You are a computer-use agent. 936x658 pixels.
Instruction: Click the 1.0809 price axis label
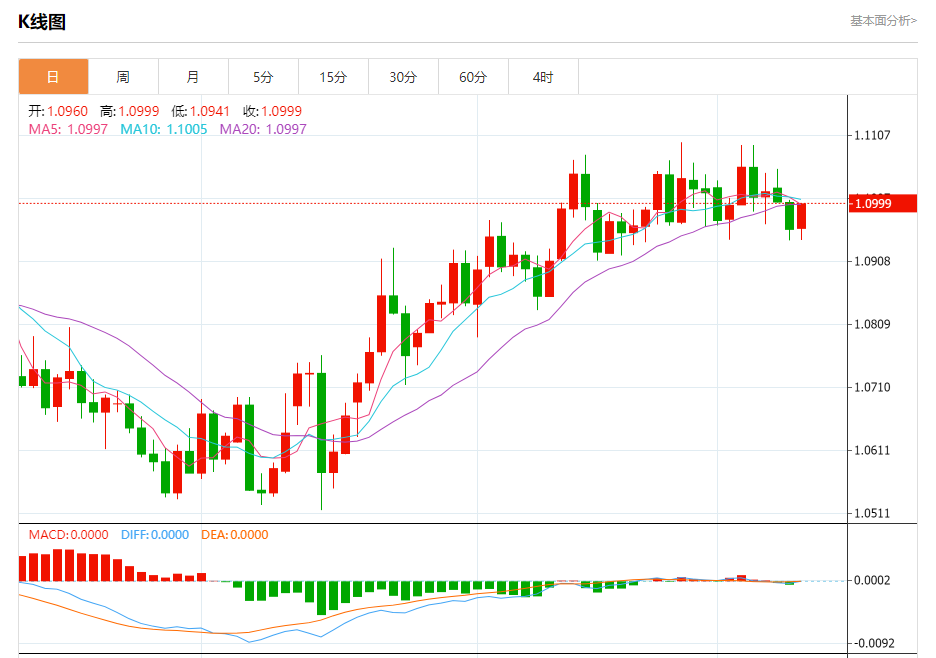coord(872,324)
